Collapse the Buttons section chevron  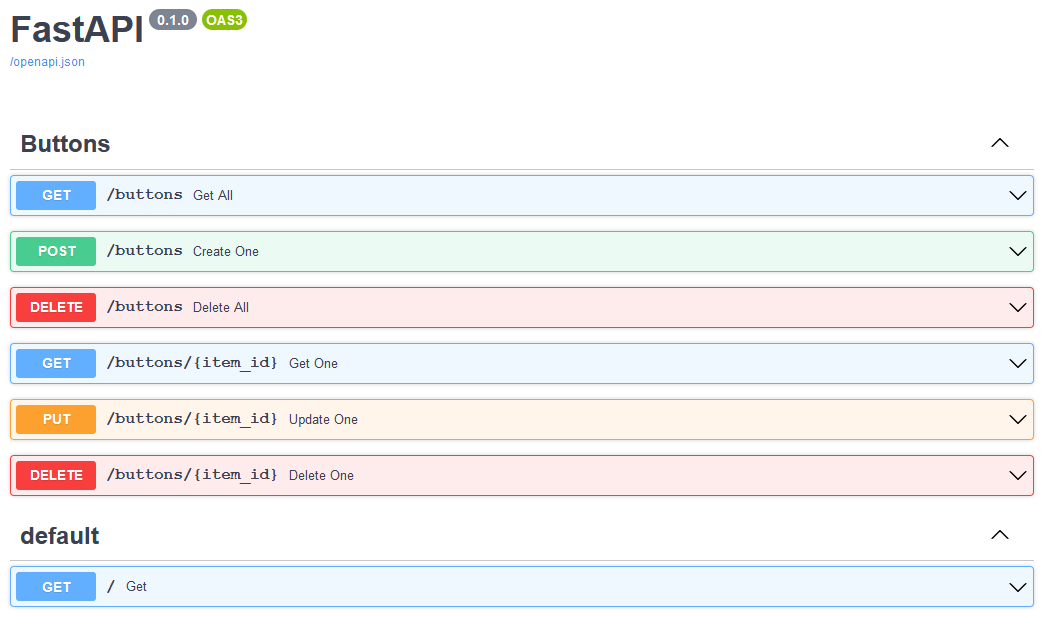pos(1000,143)
